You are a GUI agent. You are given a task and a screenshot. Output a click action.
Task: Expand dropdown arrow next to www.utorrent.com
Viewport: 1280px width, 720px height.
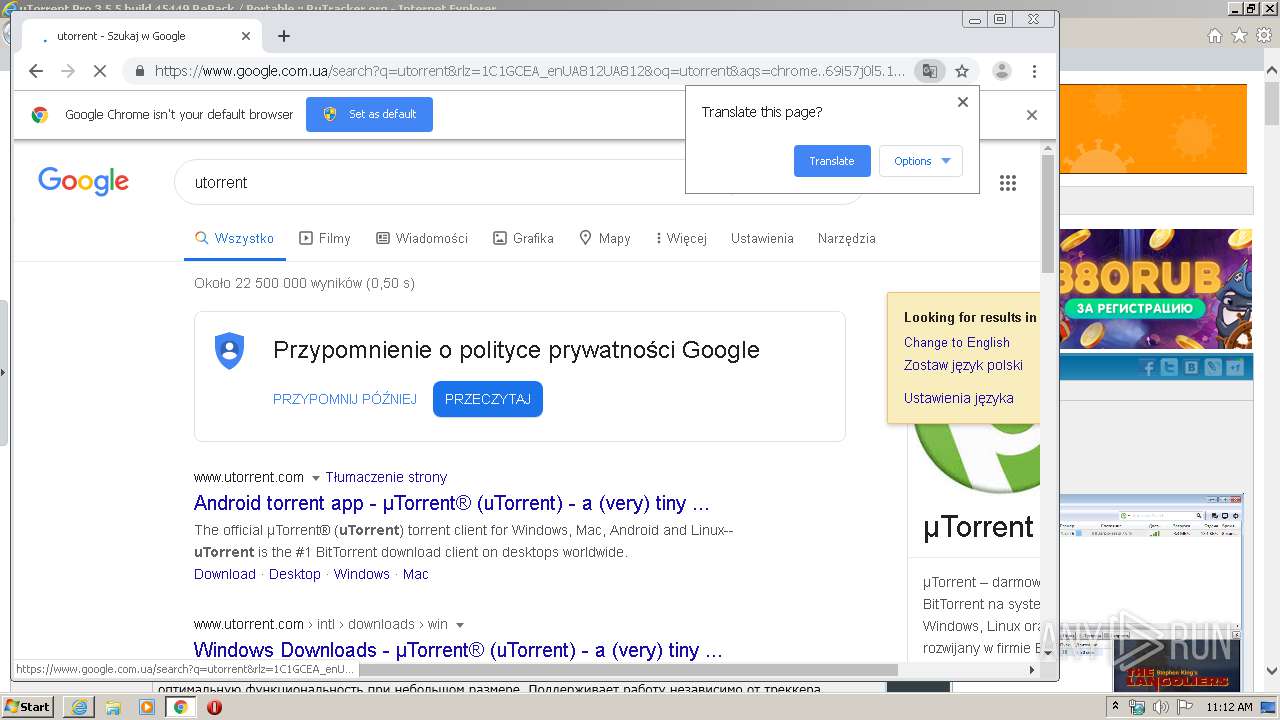pos(316,478)
